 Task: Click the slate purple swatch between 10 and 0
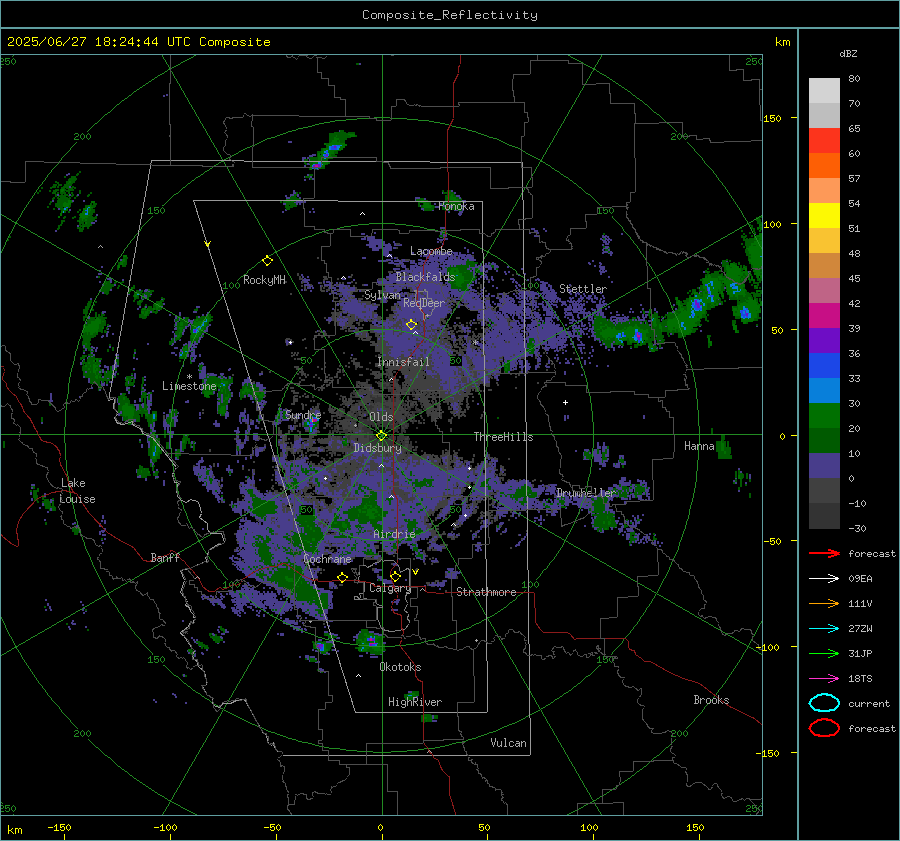tap(824, 466)
